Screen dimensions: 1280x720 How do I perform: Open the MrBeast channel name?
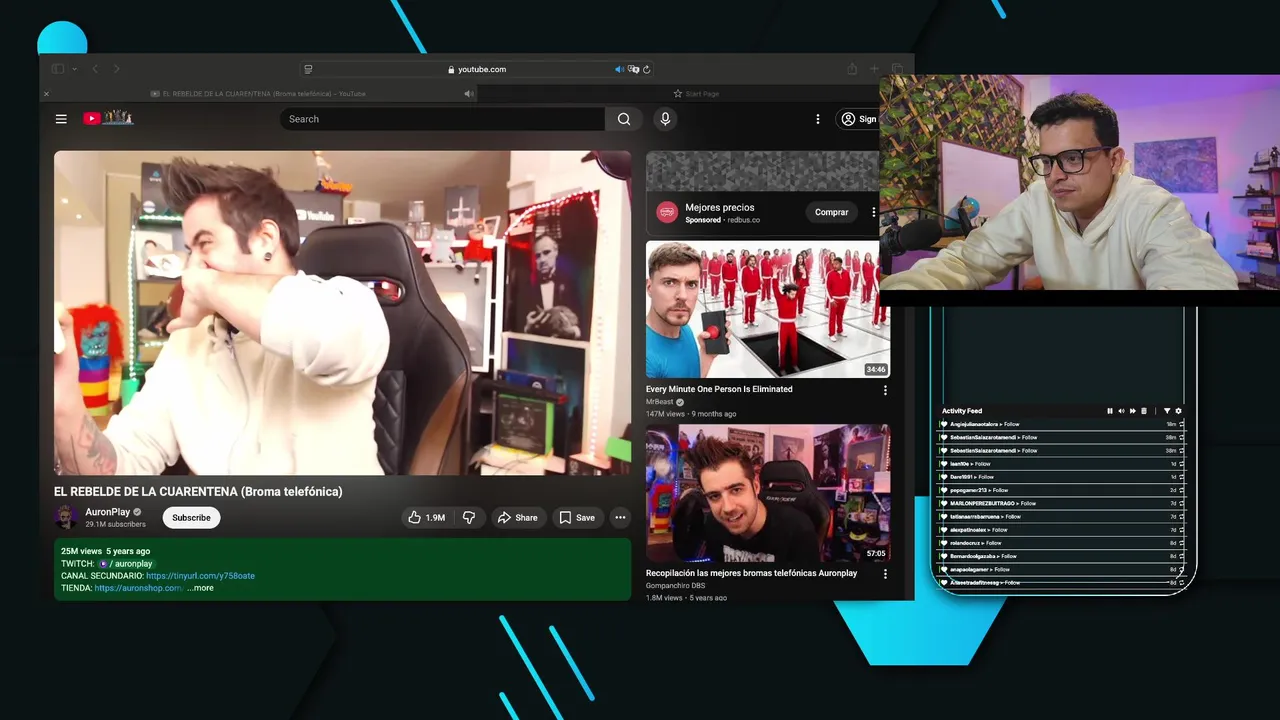[x=660, y=402]
